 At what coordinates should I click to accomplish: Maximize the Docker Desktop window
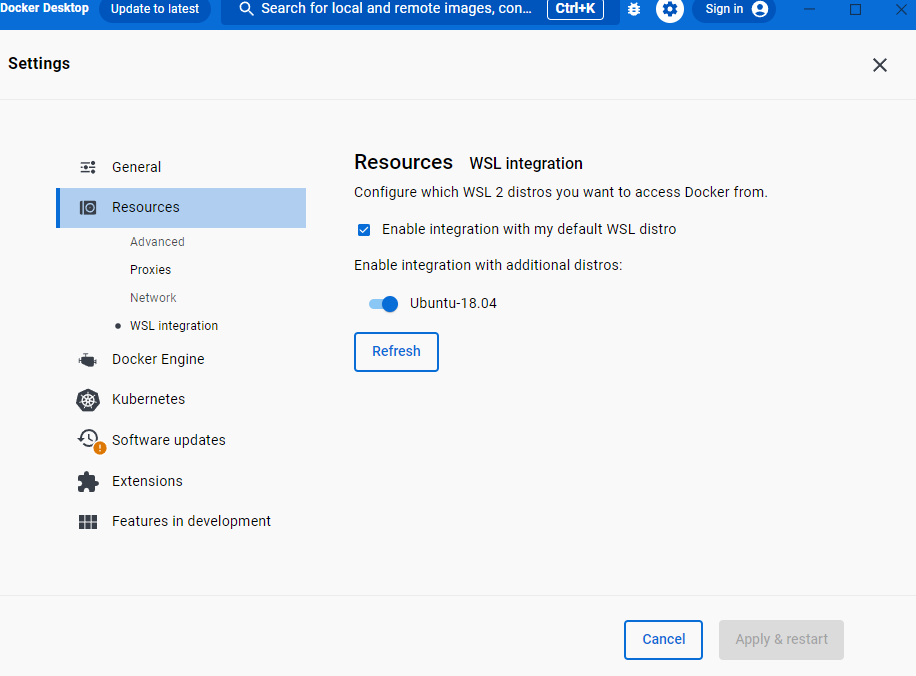pyautogui.click(x=855, y=9)
